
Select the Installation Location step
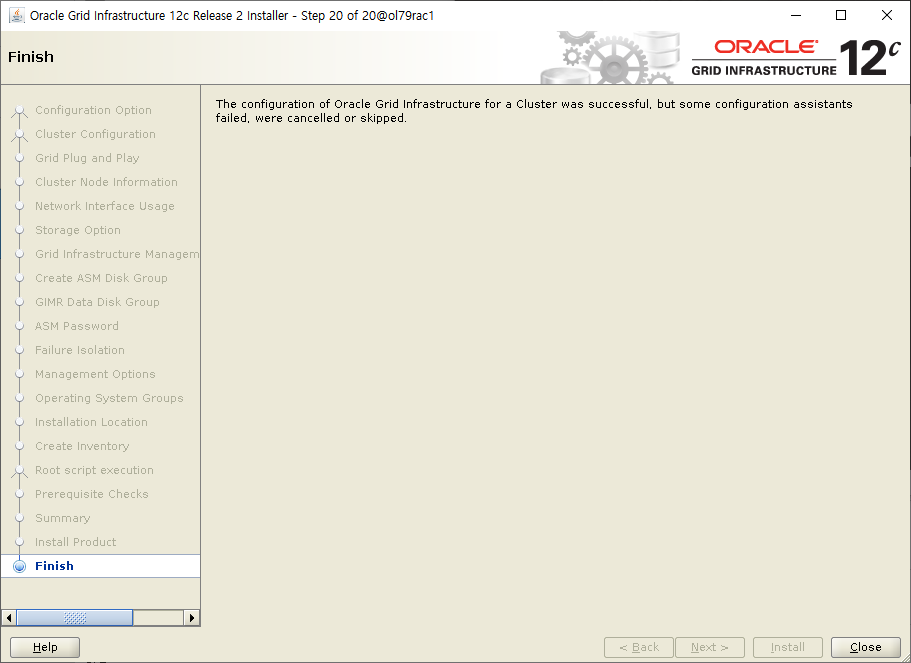(91, 422)
